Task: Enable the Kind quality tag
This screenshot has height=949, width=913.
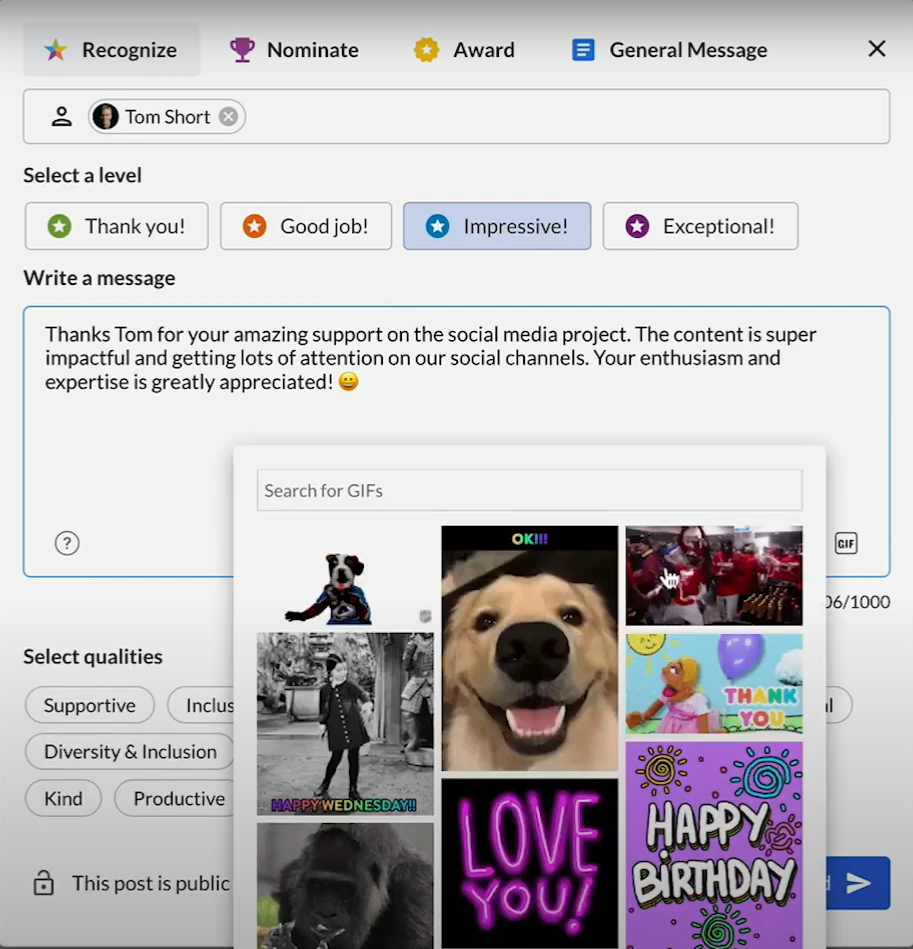Action: pos(63,798)
